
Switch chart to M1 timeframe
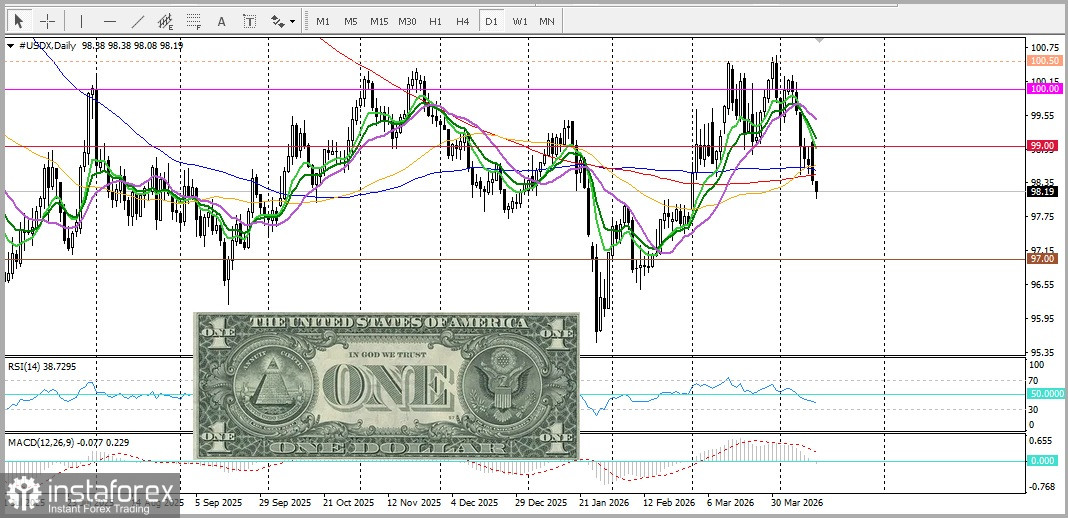322,21
